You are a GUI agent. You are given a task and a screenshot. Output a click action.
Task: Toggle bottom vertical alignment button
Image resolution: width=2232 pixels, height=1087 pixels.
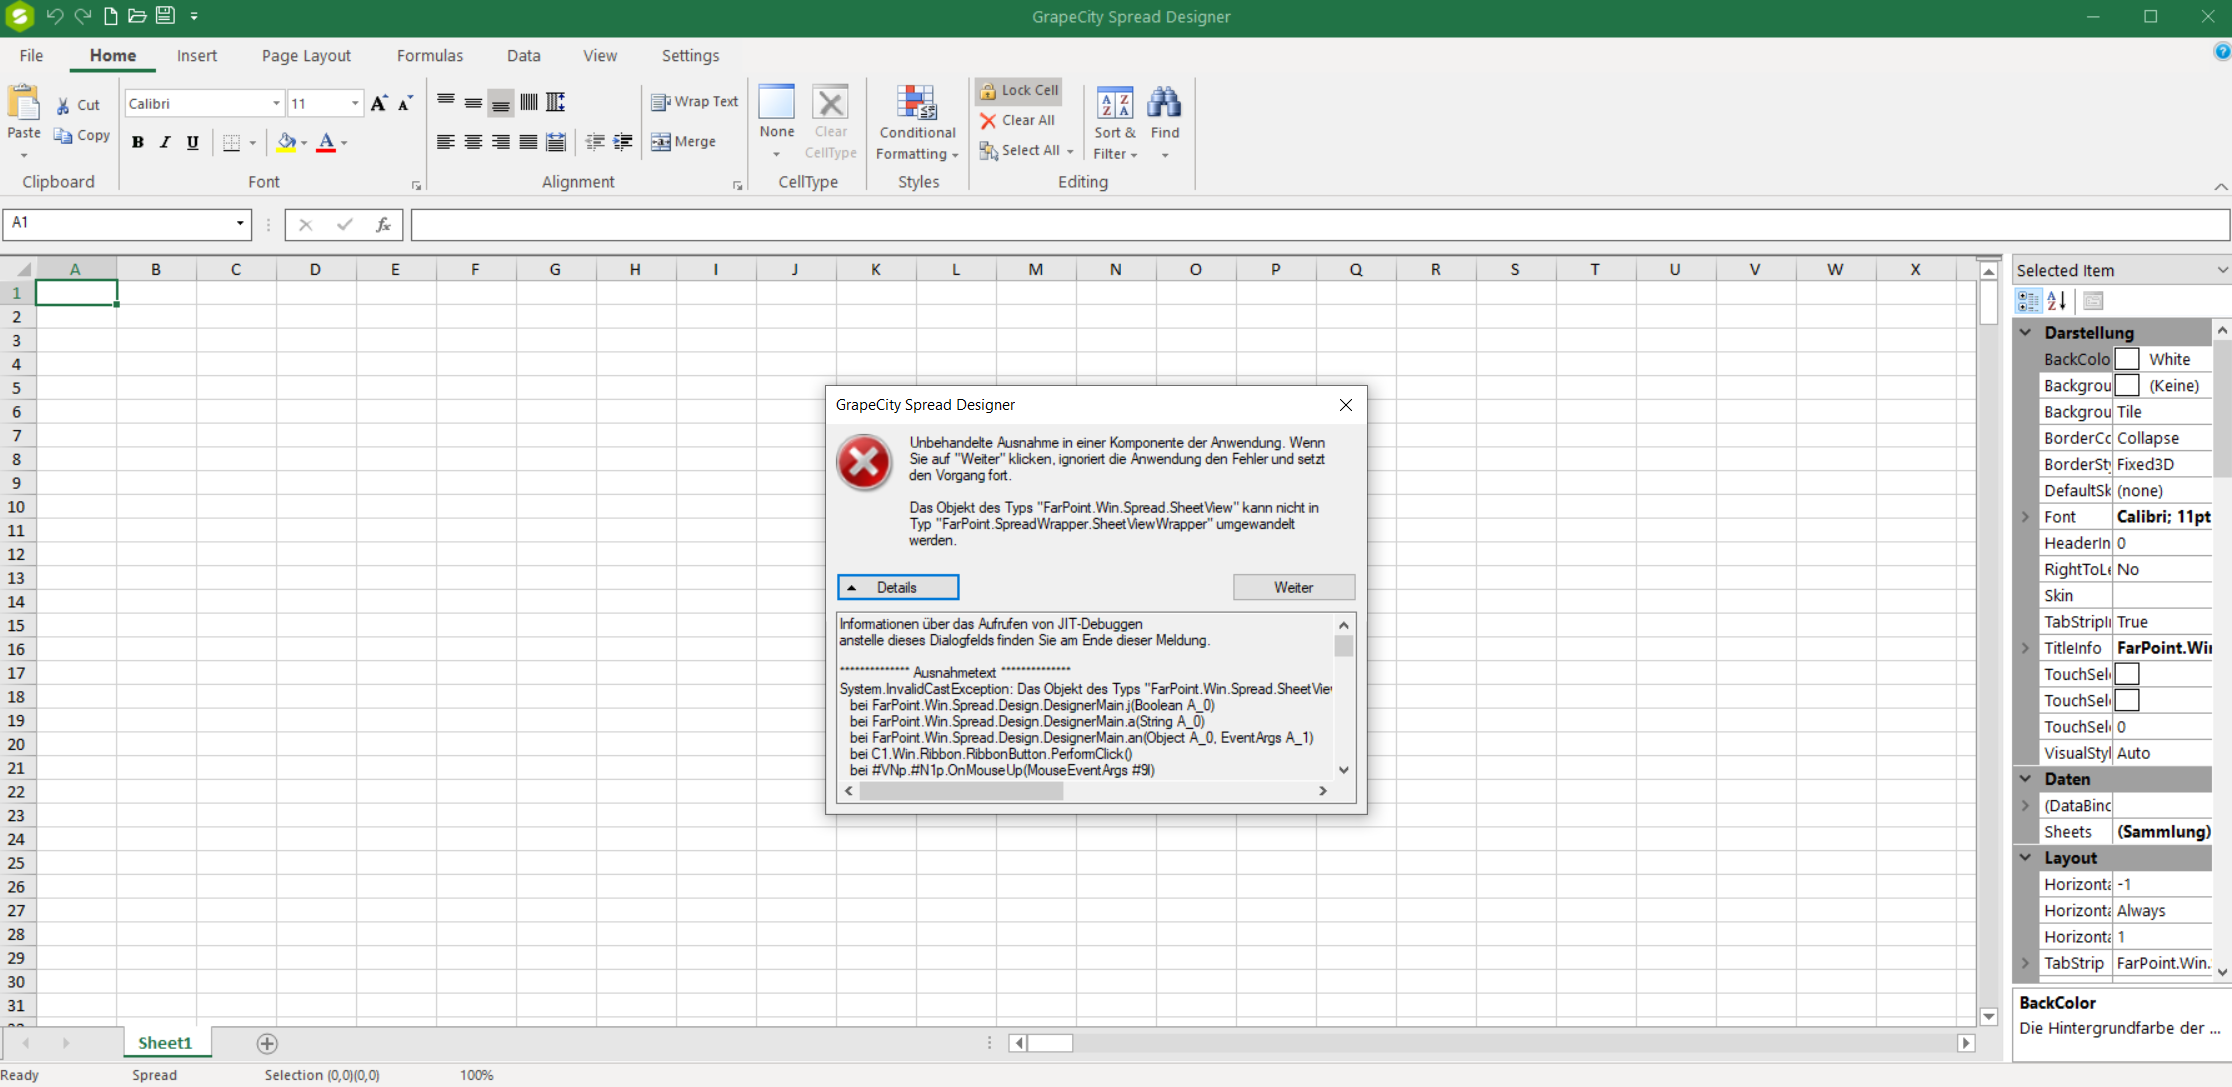click(501, 101)
